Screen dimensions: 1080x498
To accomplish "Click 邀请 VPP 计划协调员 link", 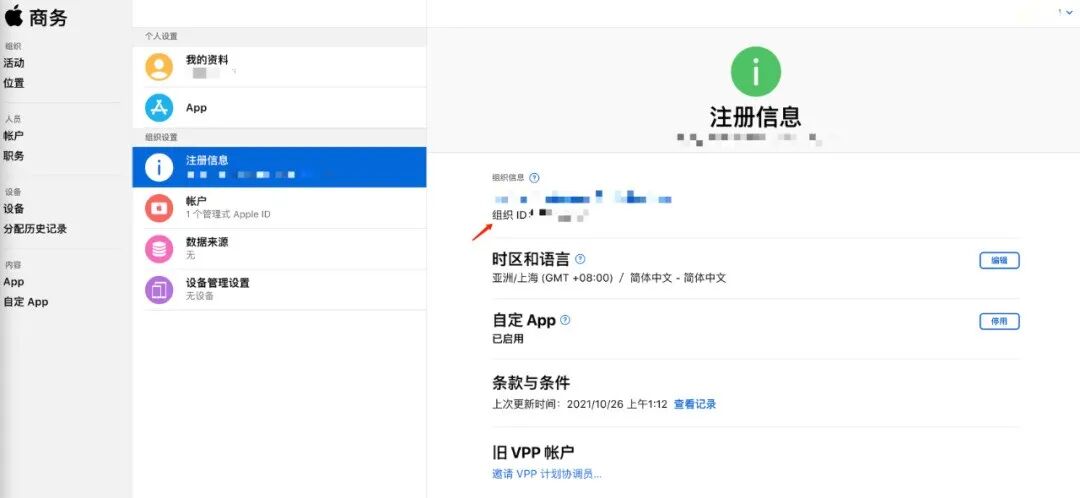I will pyautogui.click(x=548, y=474).
